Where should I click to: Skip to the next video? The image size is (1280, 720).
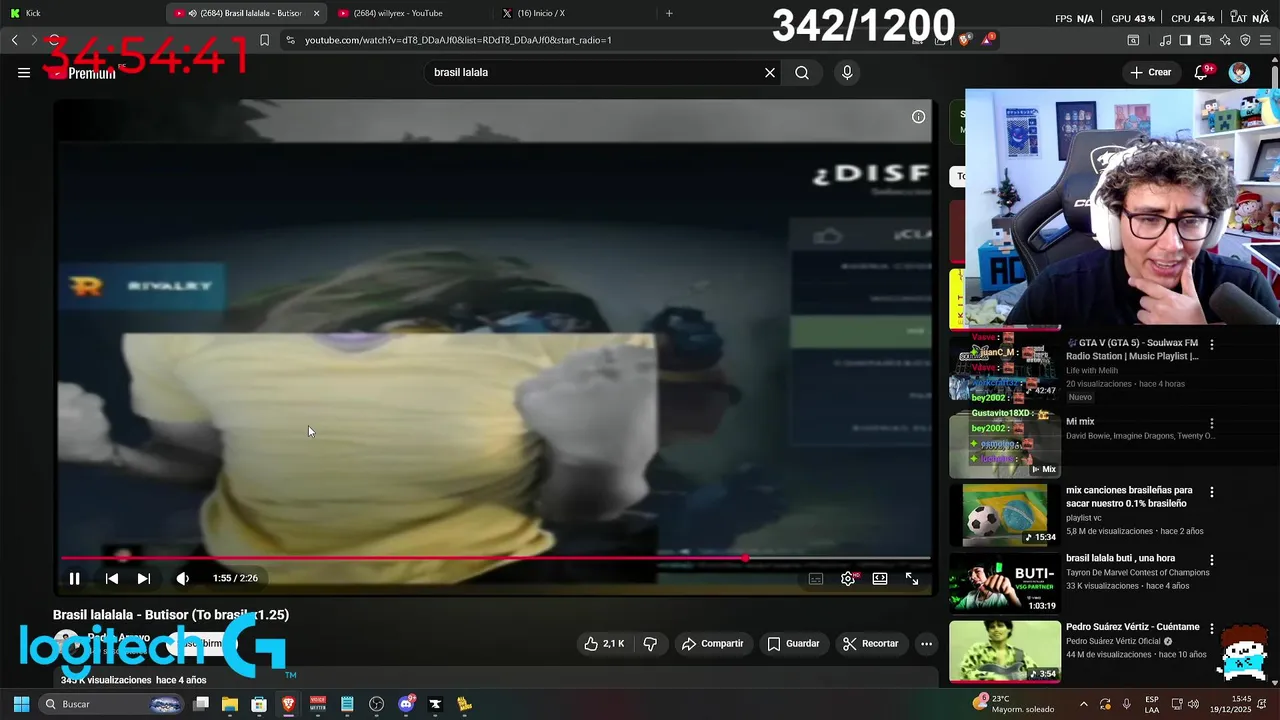pyautogui.click(x=144, y=578)
